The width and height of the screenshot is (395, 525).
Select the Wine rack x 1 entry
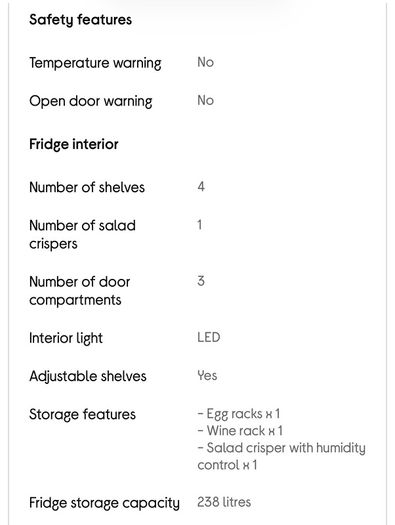[240, 431]
